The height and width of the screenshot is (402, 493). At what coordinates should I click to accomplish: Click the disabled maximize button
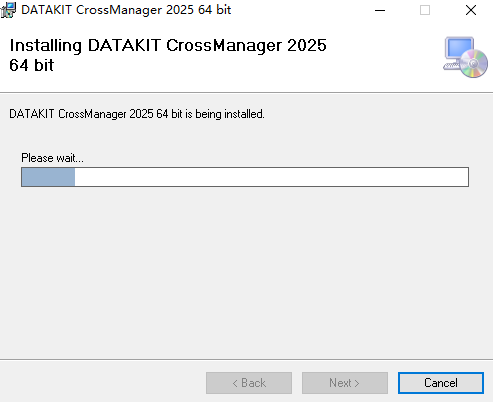(425, 10)
